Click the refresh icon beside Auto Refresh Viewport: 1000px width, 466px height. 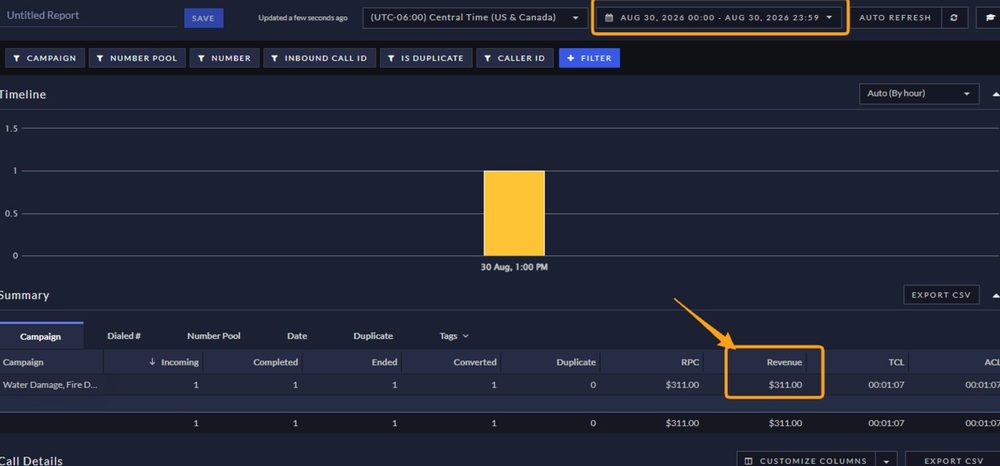click(954, 18)
